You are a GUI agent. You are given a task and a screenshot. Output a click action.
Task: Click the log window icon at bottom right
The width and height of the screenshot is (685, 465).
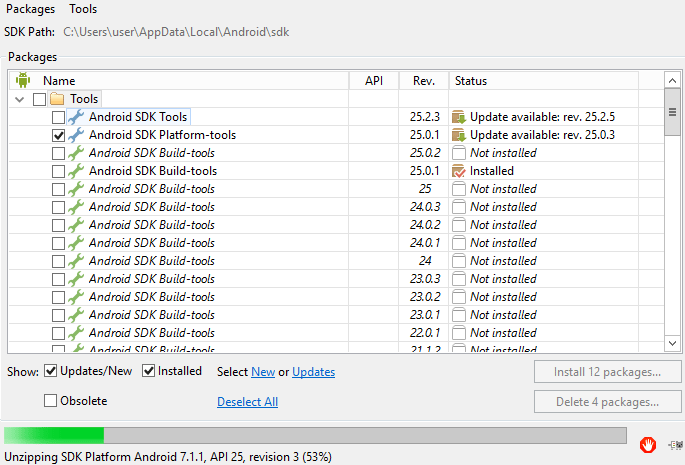[x=676, y=445]
